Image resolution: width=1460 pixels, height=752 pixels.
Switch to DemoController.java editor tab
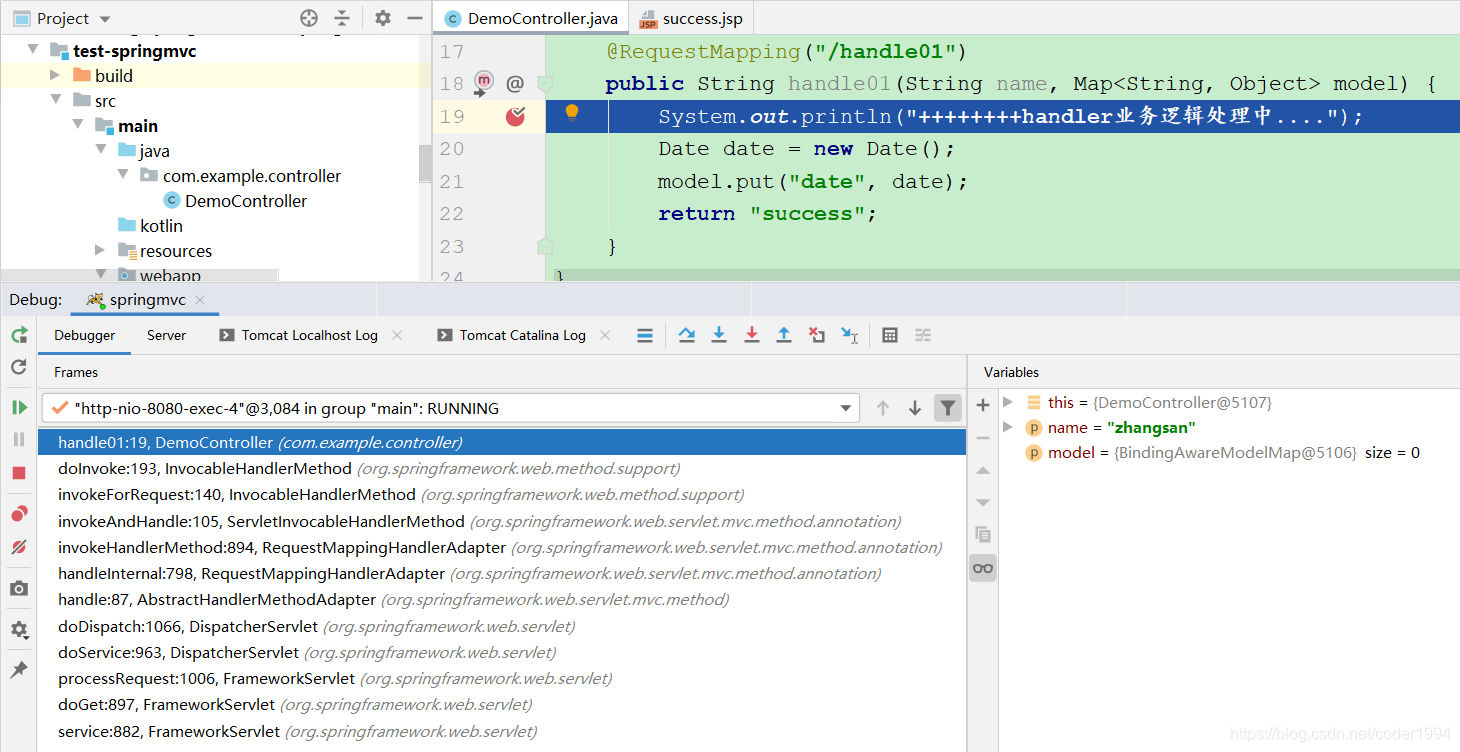point(531,19)
